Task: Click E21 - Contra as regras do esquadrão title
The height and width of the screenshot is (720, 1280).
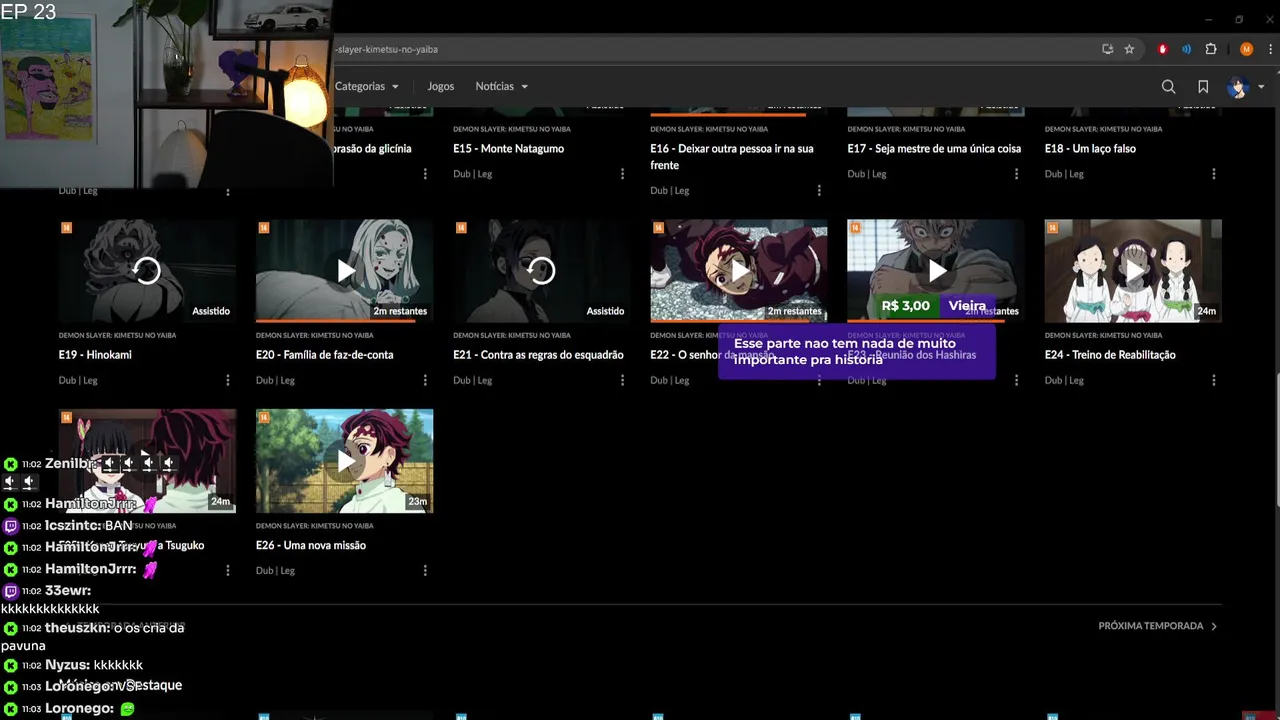Action: tap(538, 355)
